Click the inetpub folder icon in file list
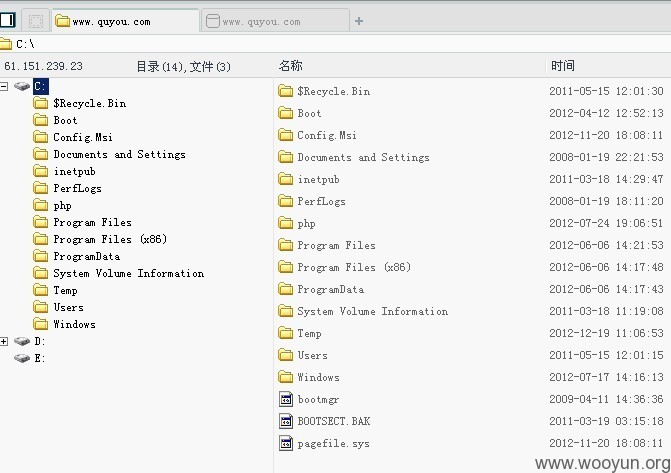This screenshot has height=473, width=671. (285, 179)
